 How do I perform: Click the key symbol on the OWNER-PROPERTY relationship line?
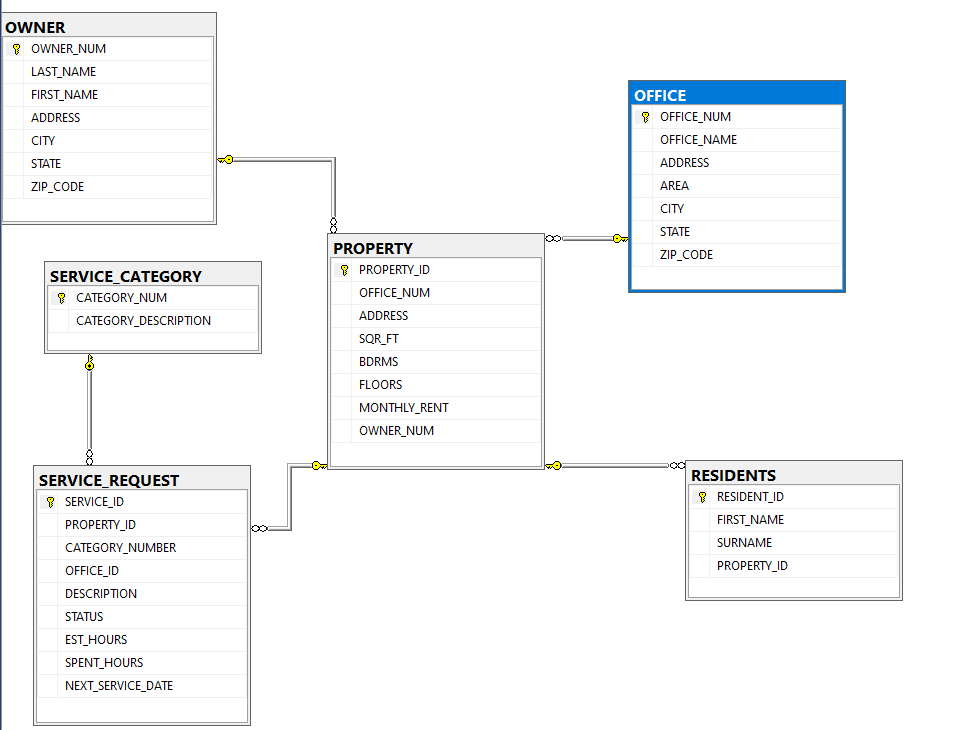pyautogui.click(x=228, y=159)
